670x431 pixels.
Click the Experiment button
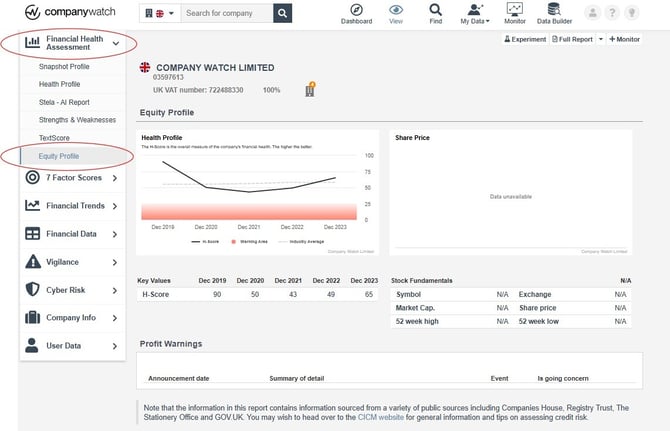click(525, 39)
